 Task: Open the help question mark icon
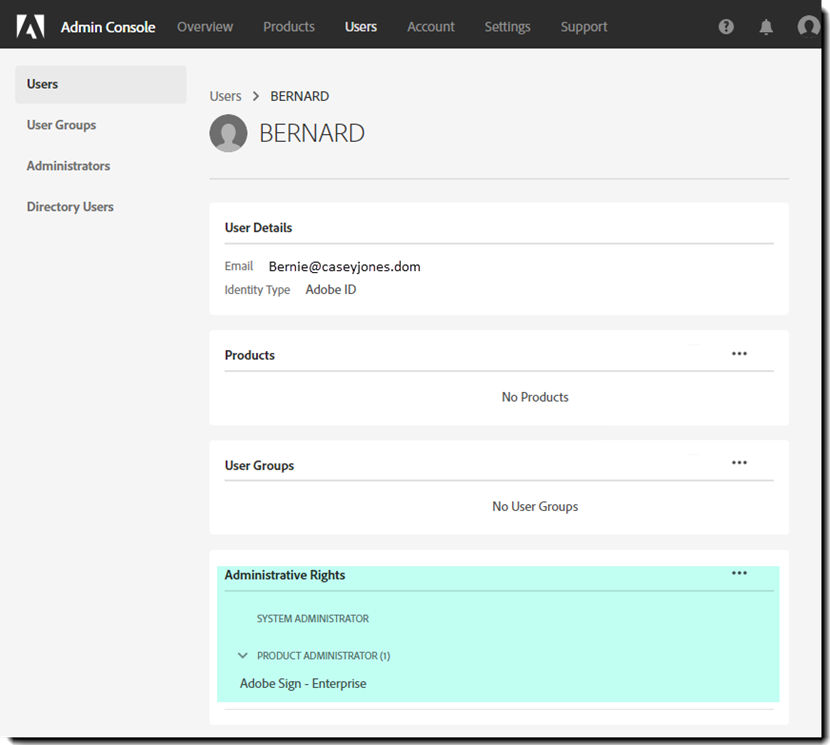(x=726, y=26)
